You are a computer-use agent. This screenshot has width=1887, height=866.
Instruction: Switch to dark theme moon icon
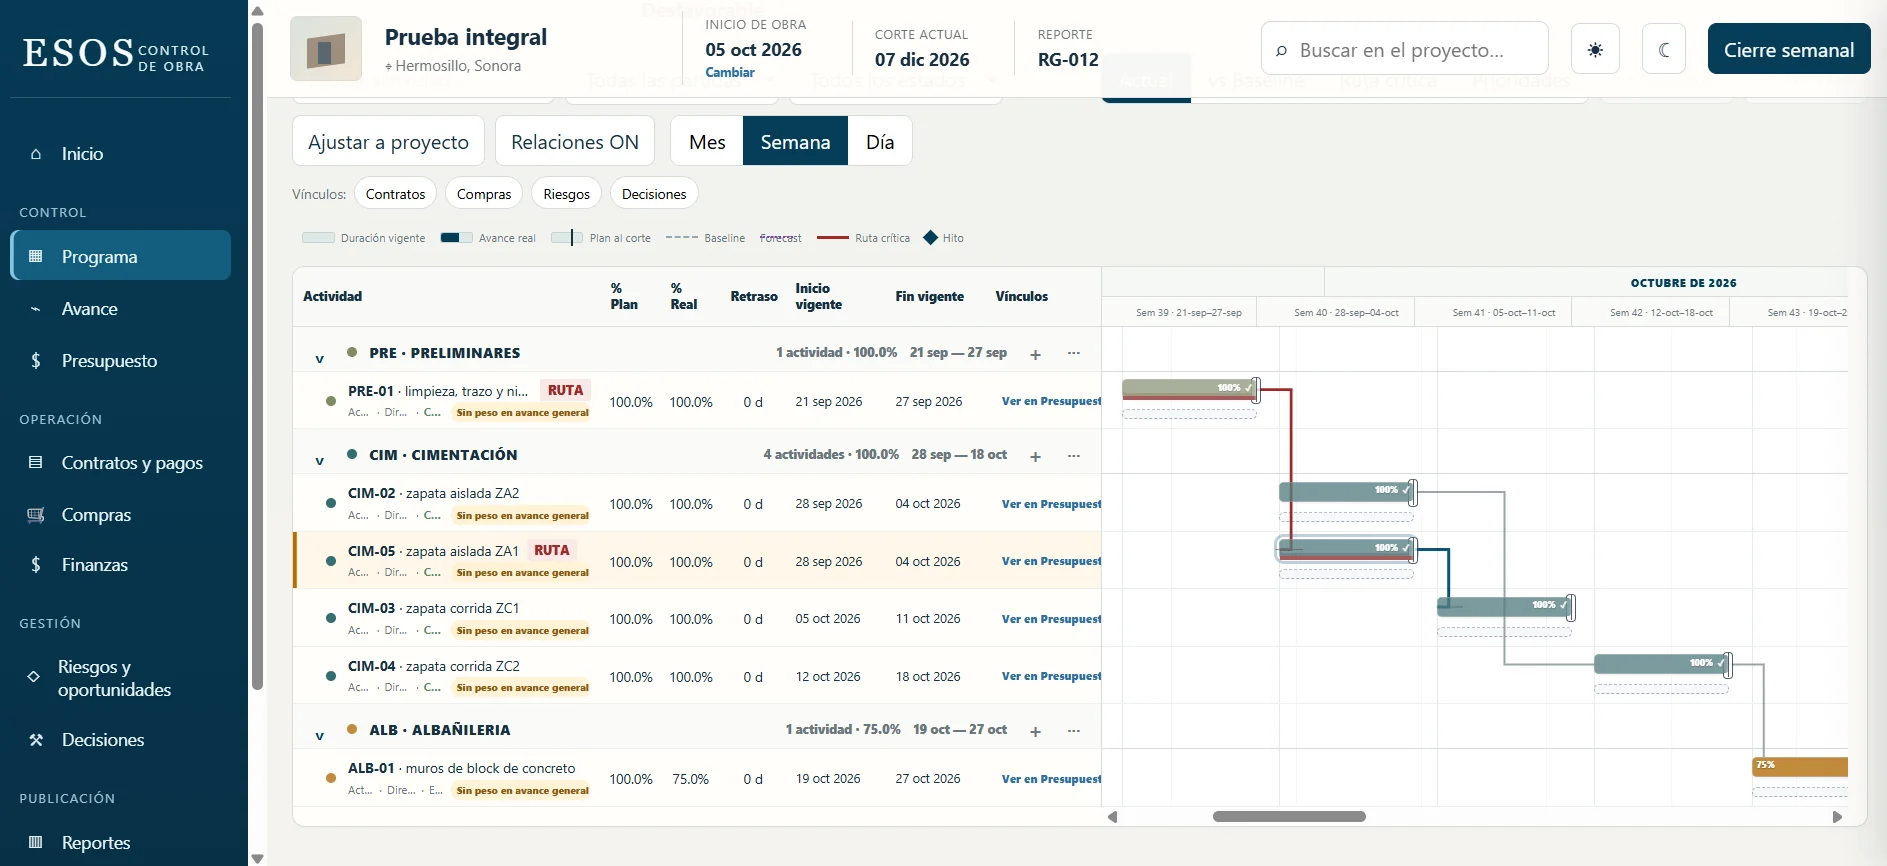tap(1664, 49)
